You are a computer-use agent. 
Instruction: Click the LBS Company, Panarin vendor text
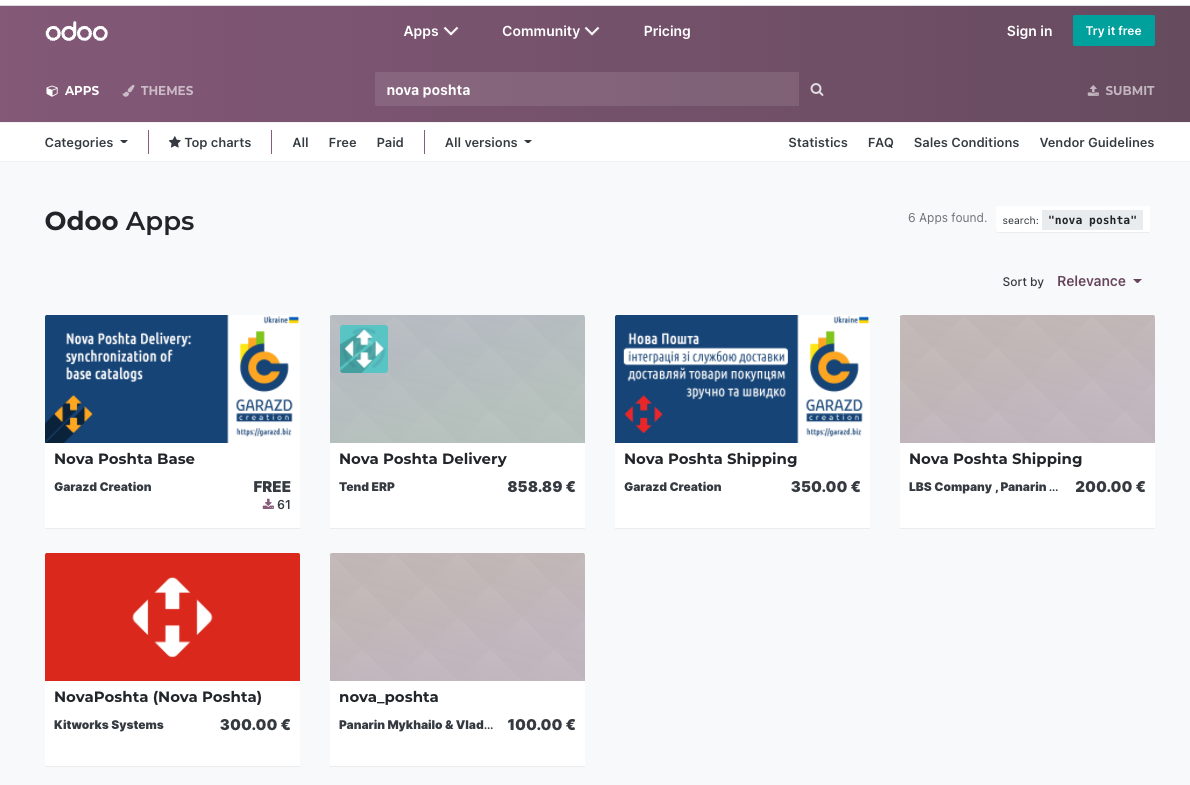984,487
